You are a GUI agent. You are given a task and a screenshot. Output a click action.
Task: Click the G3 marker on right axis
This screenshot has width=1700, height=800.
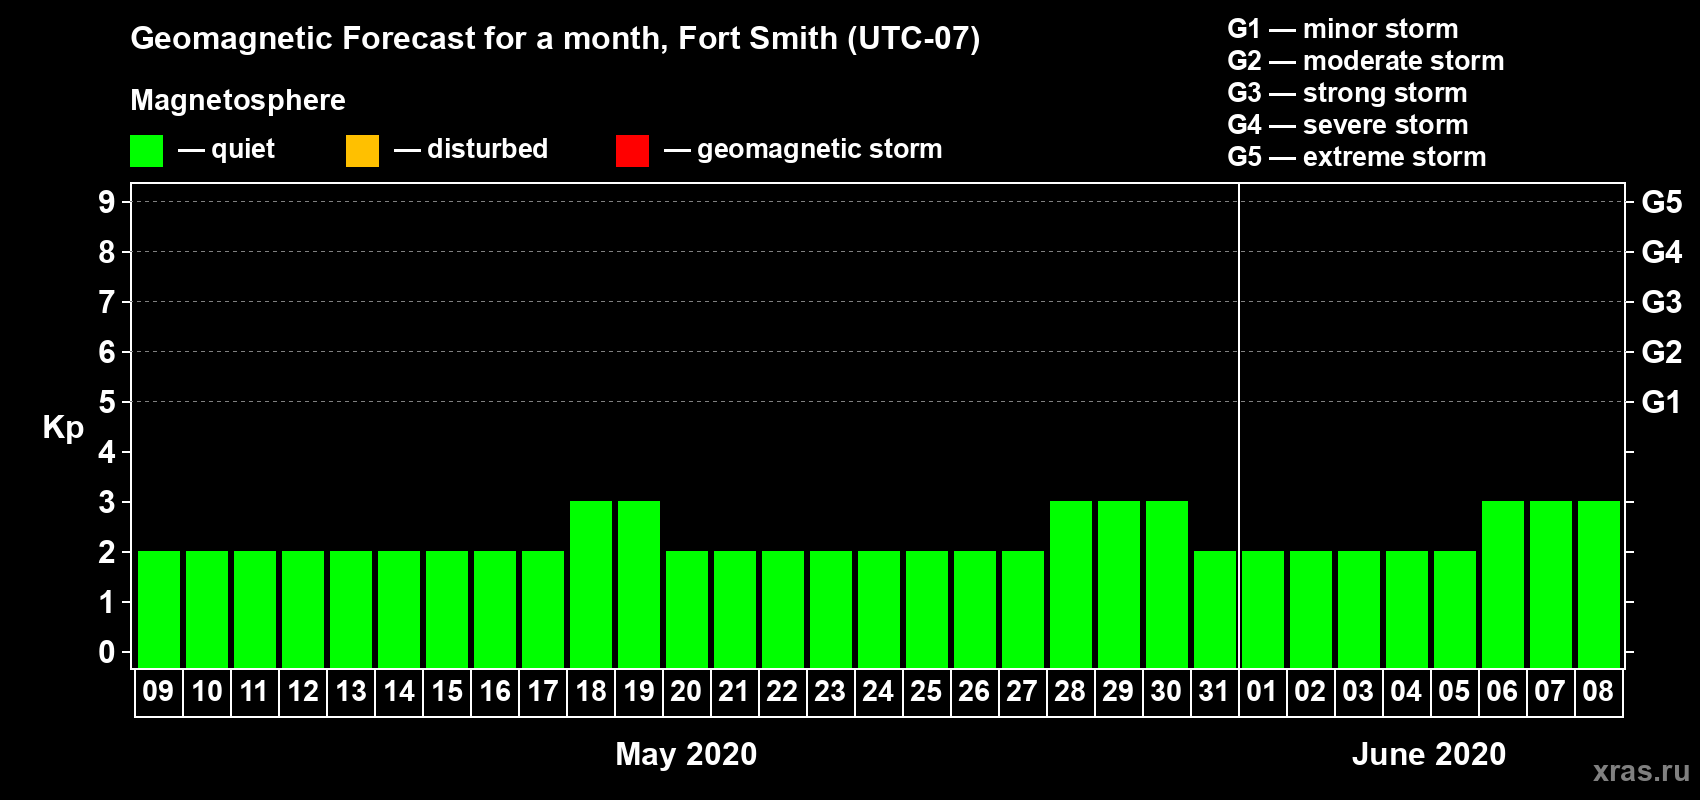1661,302
